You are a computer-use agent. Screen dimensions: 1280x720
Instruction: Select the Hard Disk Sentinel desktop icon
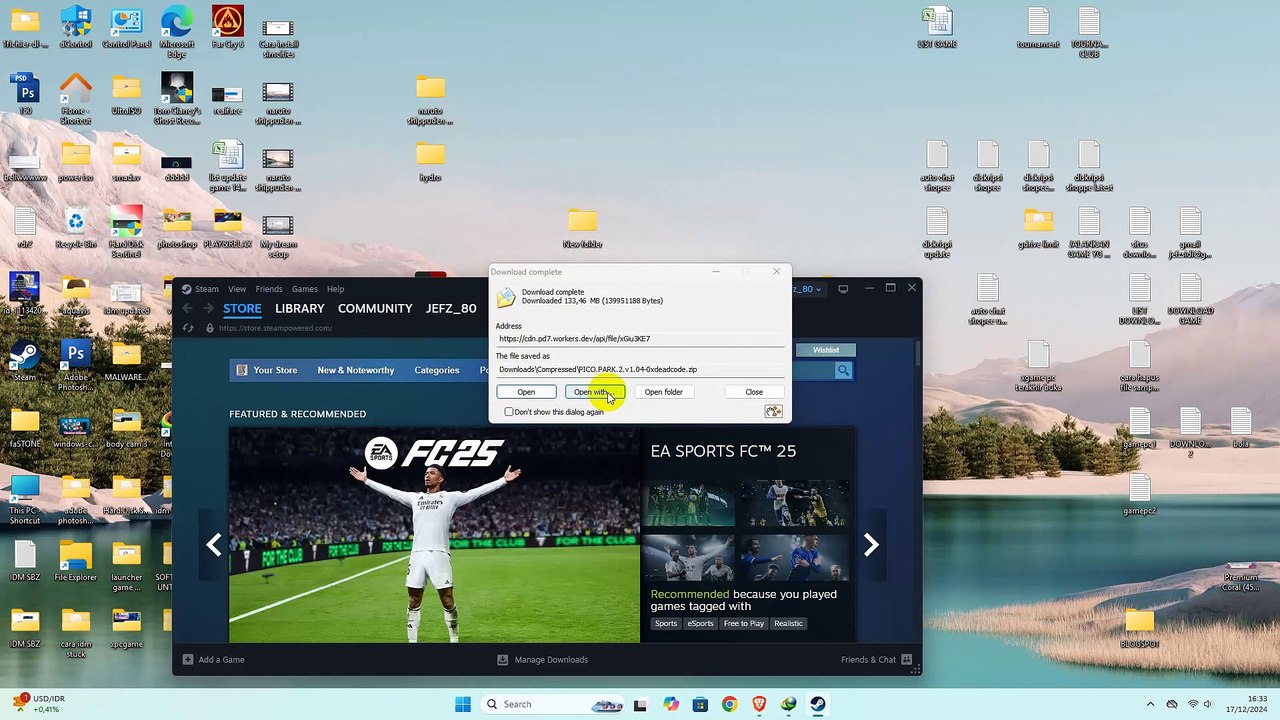click(x=126, y=233)
